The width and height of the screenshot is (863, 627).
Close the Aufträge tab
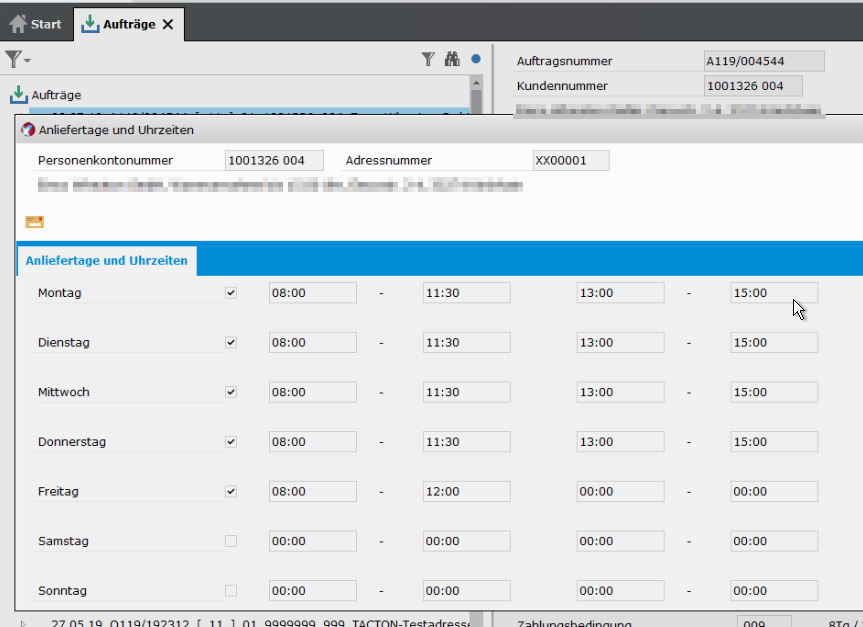click(x=168, y=24)
